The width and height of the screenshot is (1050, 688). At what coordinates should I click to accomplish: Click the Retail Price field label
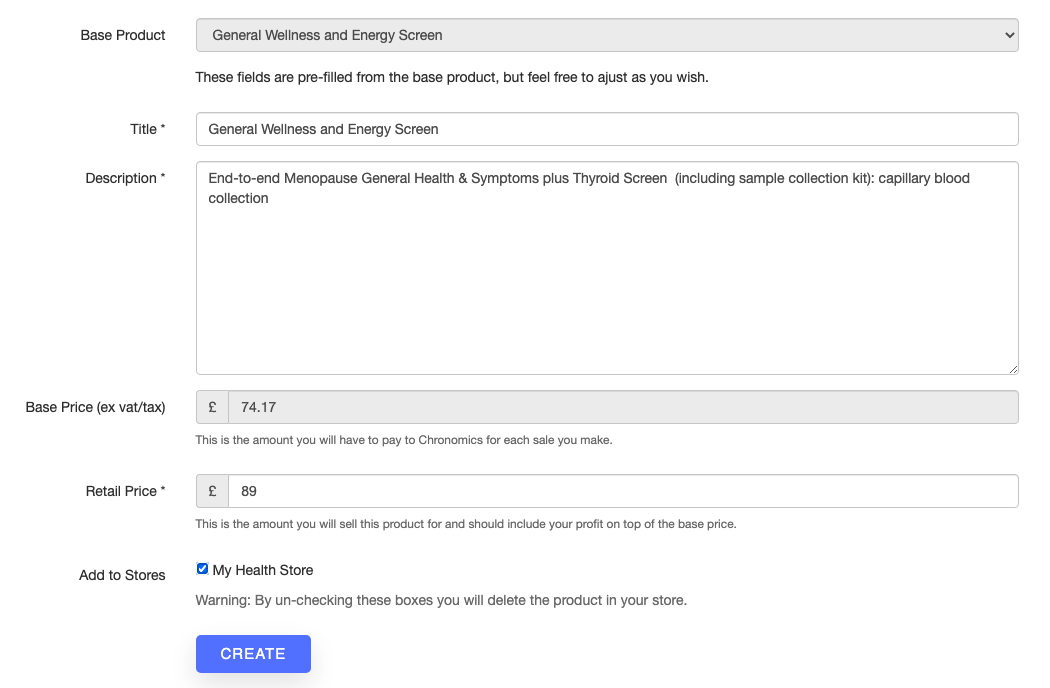coord(125,491)
